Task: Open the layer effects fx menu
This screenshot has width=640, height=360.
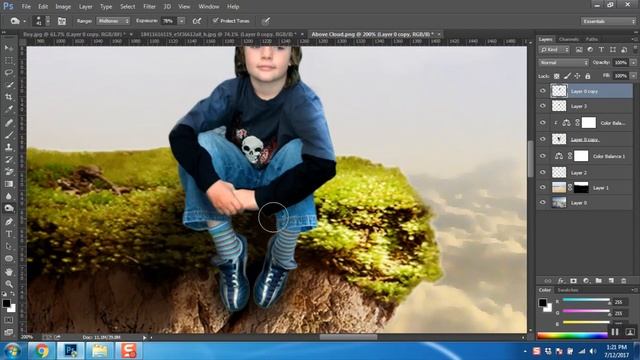Action: point(561,281)
